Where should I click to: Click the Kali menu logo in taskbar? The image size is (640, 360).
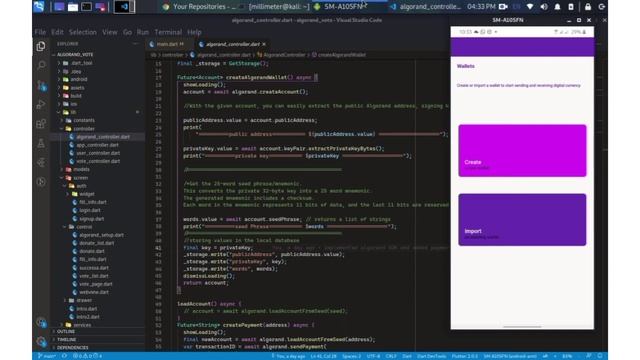(39, 7)
